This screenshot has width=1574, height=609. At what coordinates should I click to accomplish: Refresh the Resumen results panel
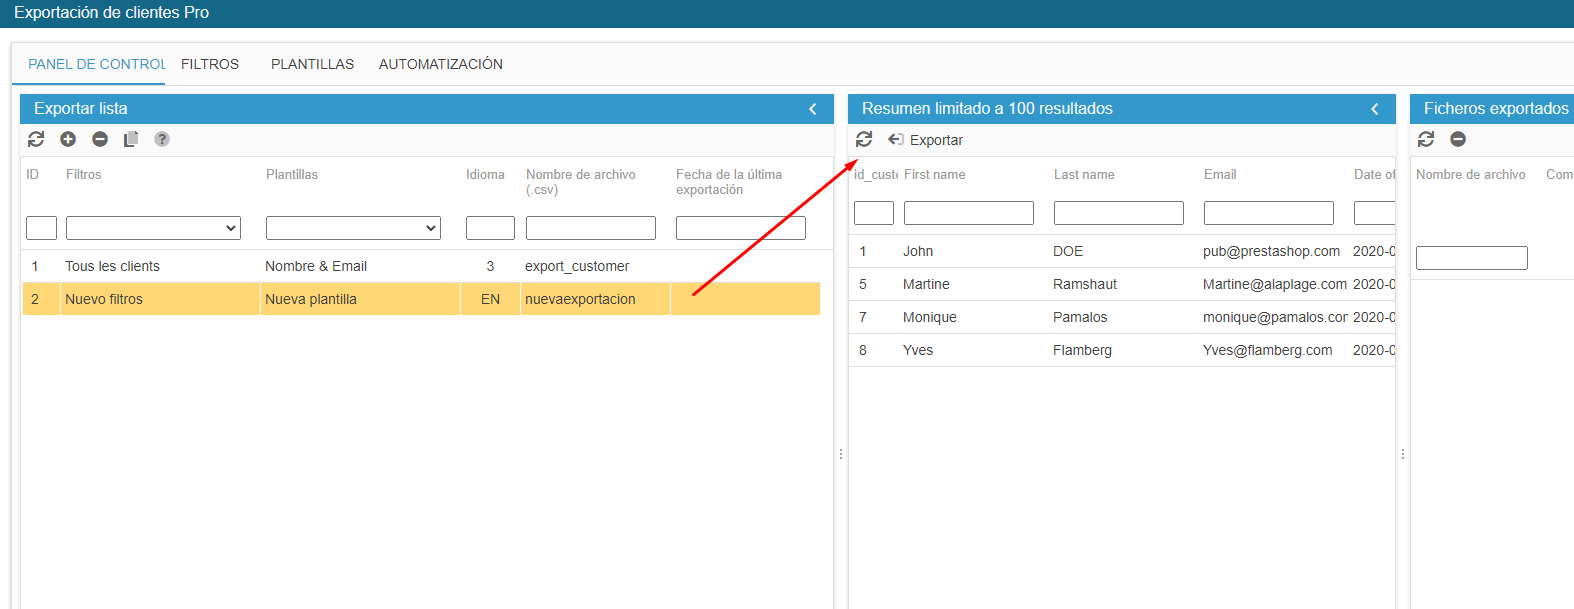tap(864, 139)
